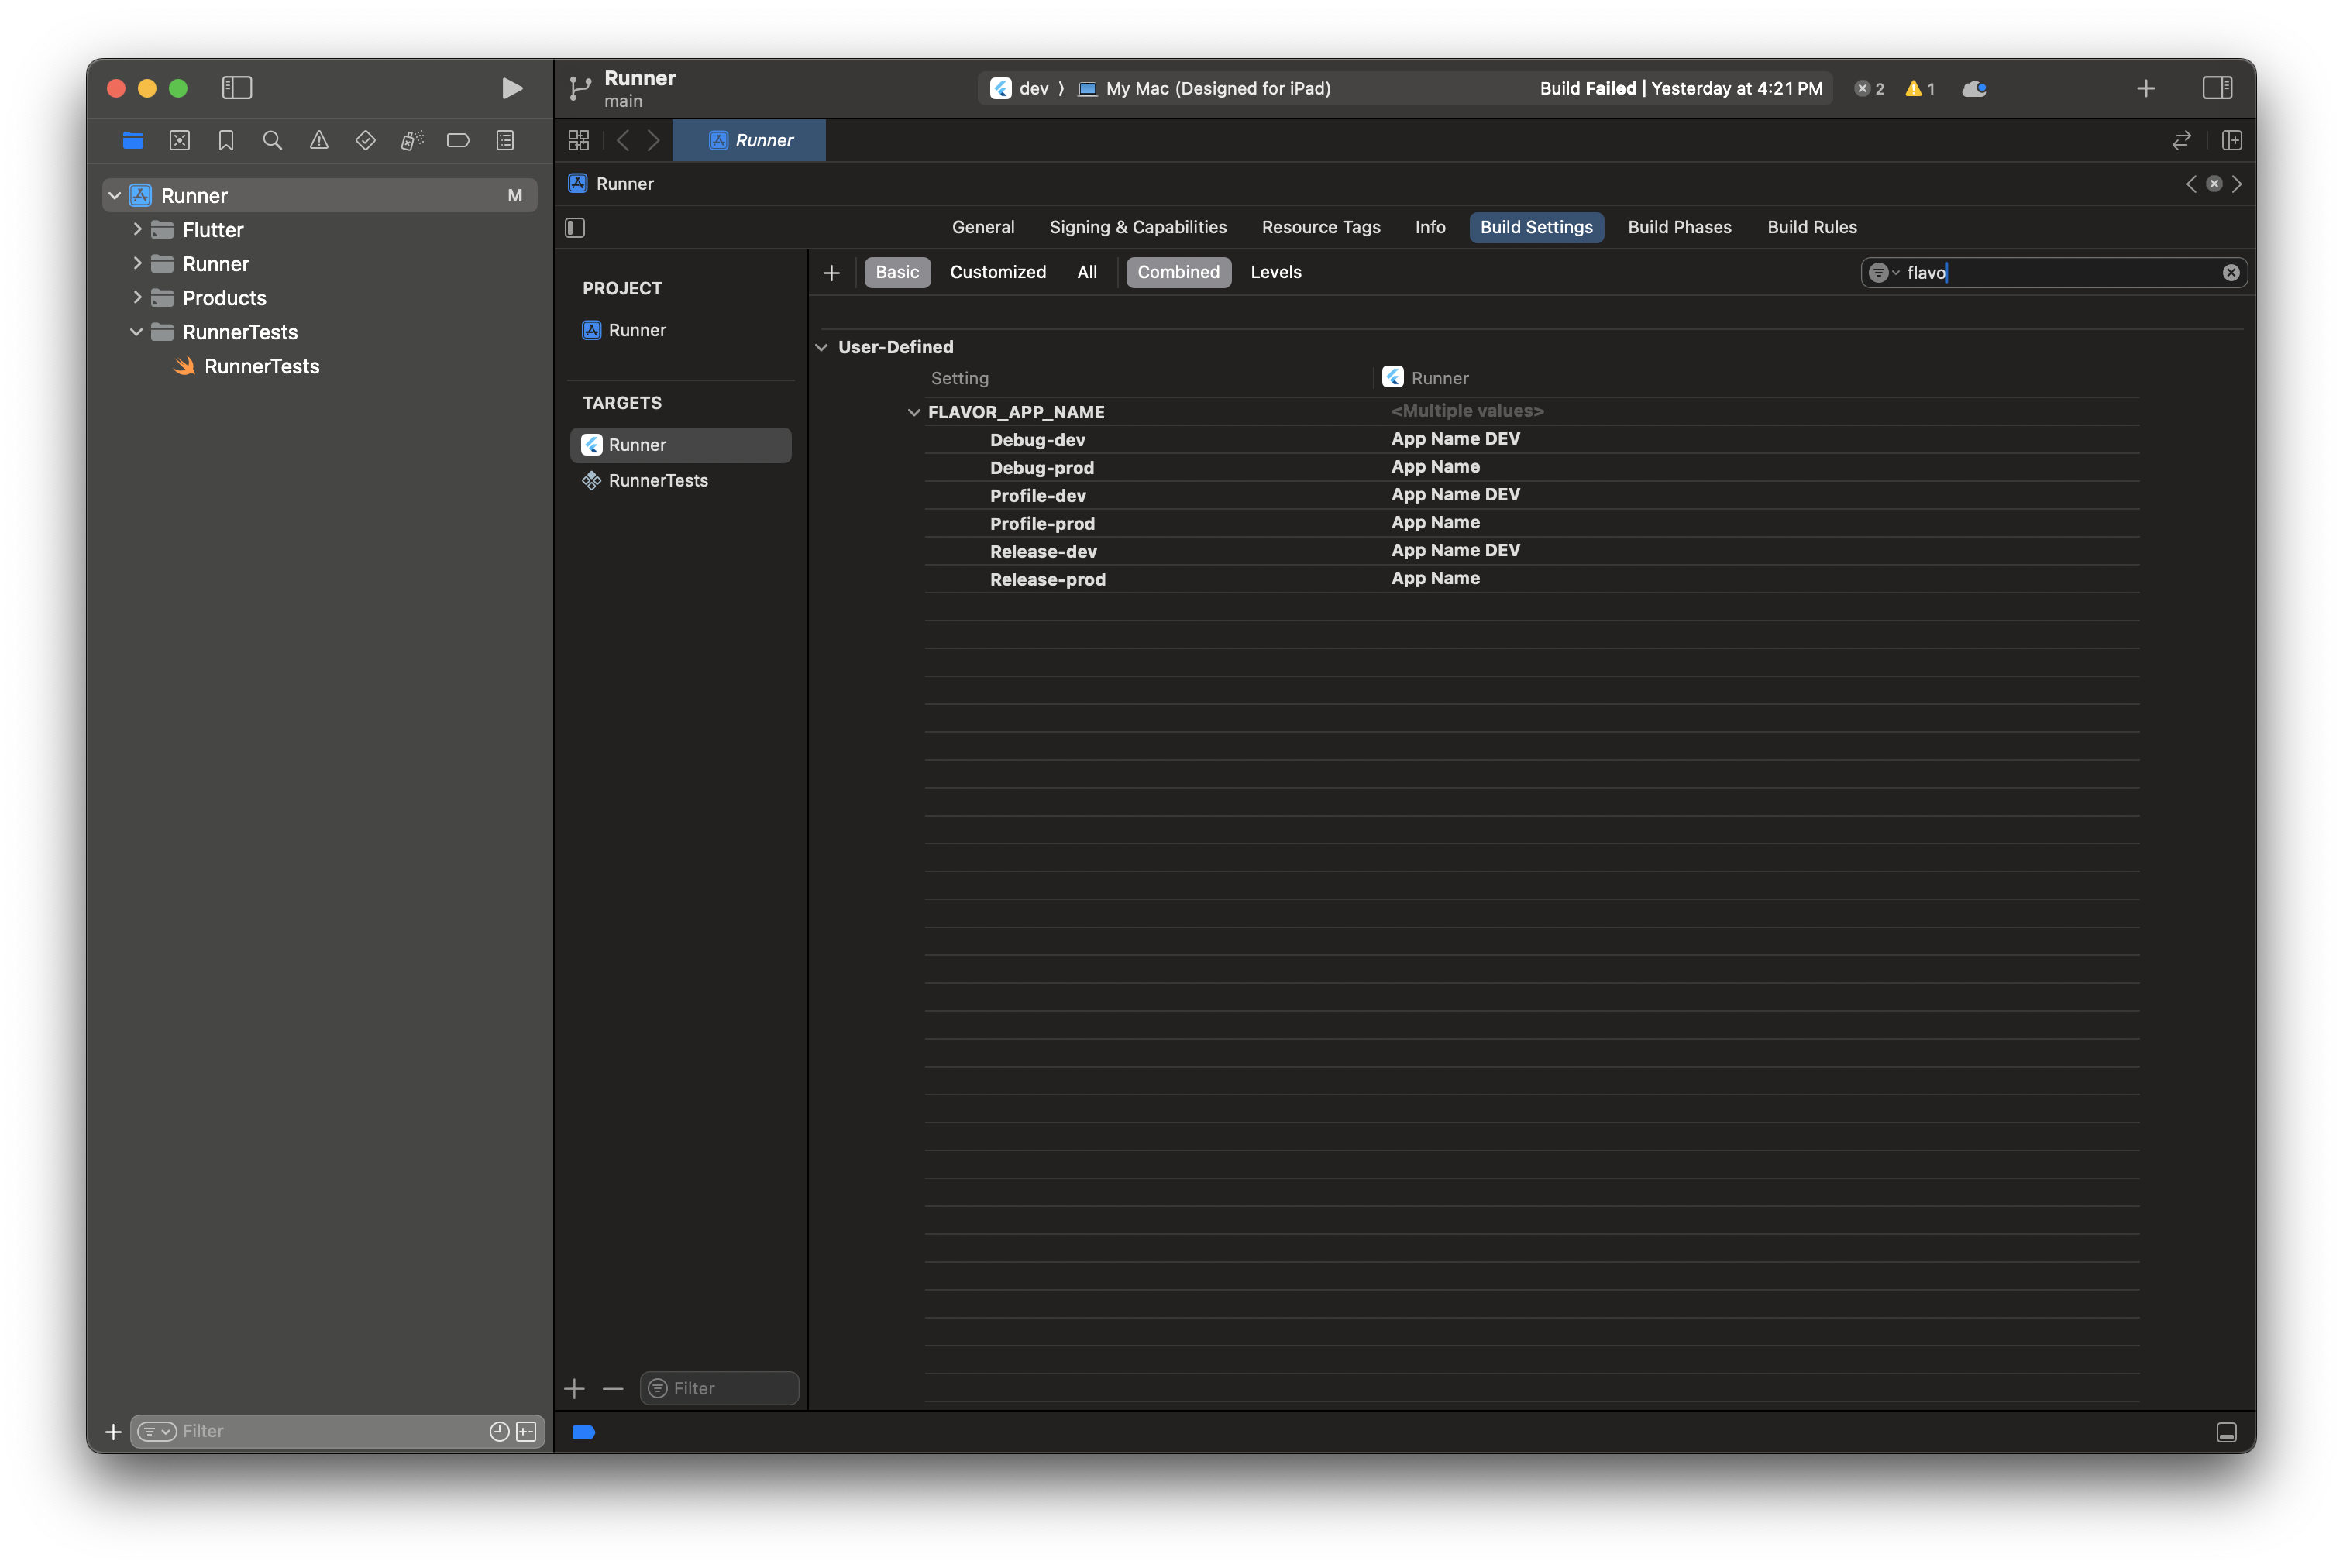
Task: Toggle the left navigator sidebar
Action: pos(237,88)
